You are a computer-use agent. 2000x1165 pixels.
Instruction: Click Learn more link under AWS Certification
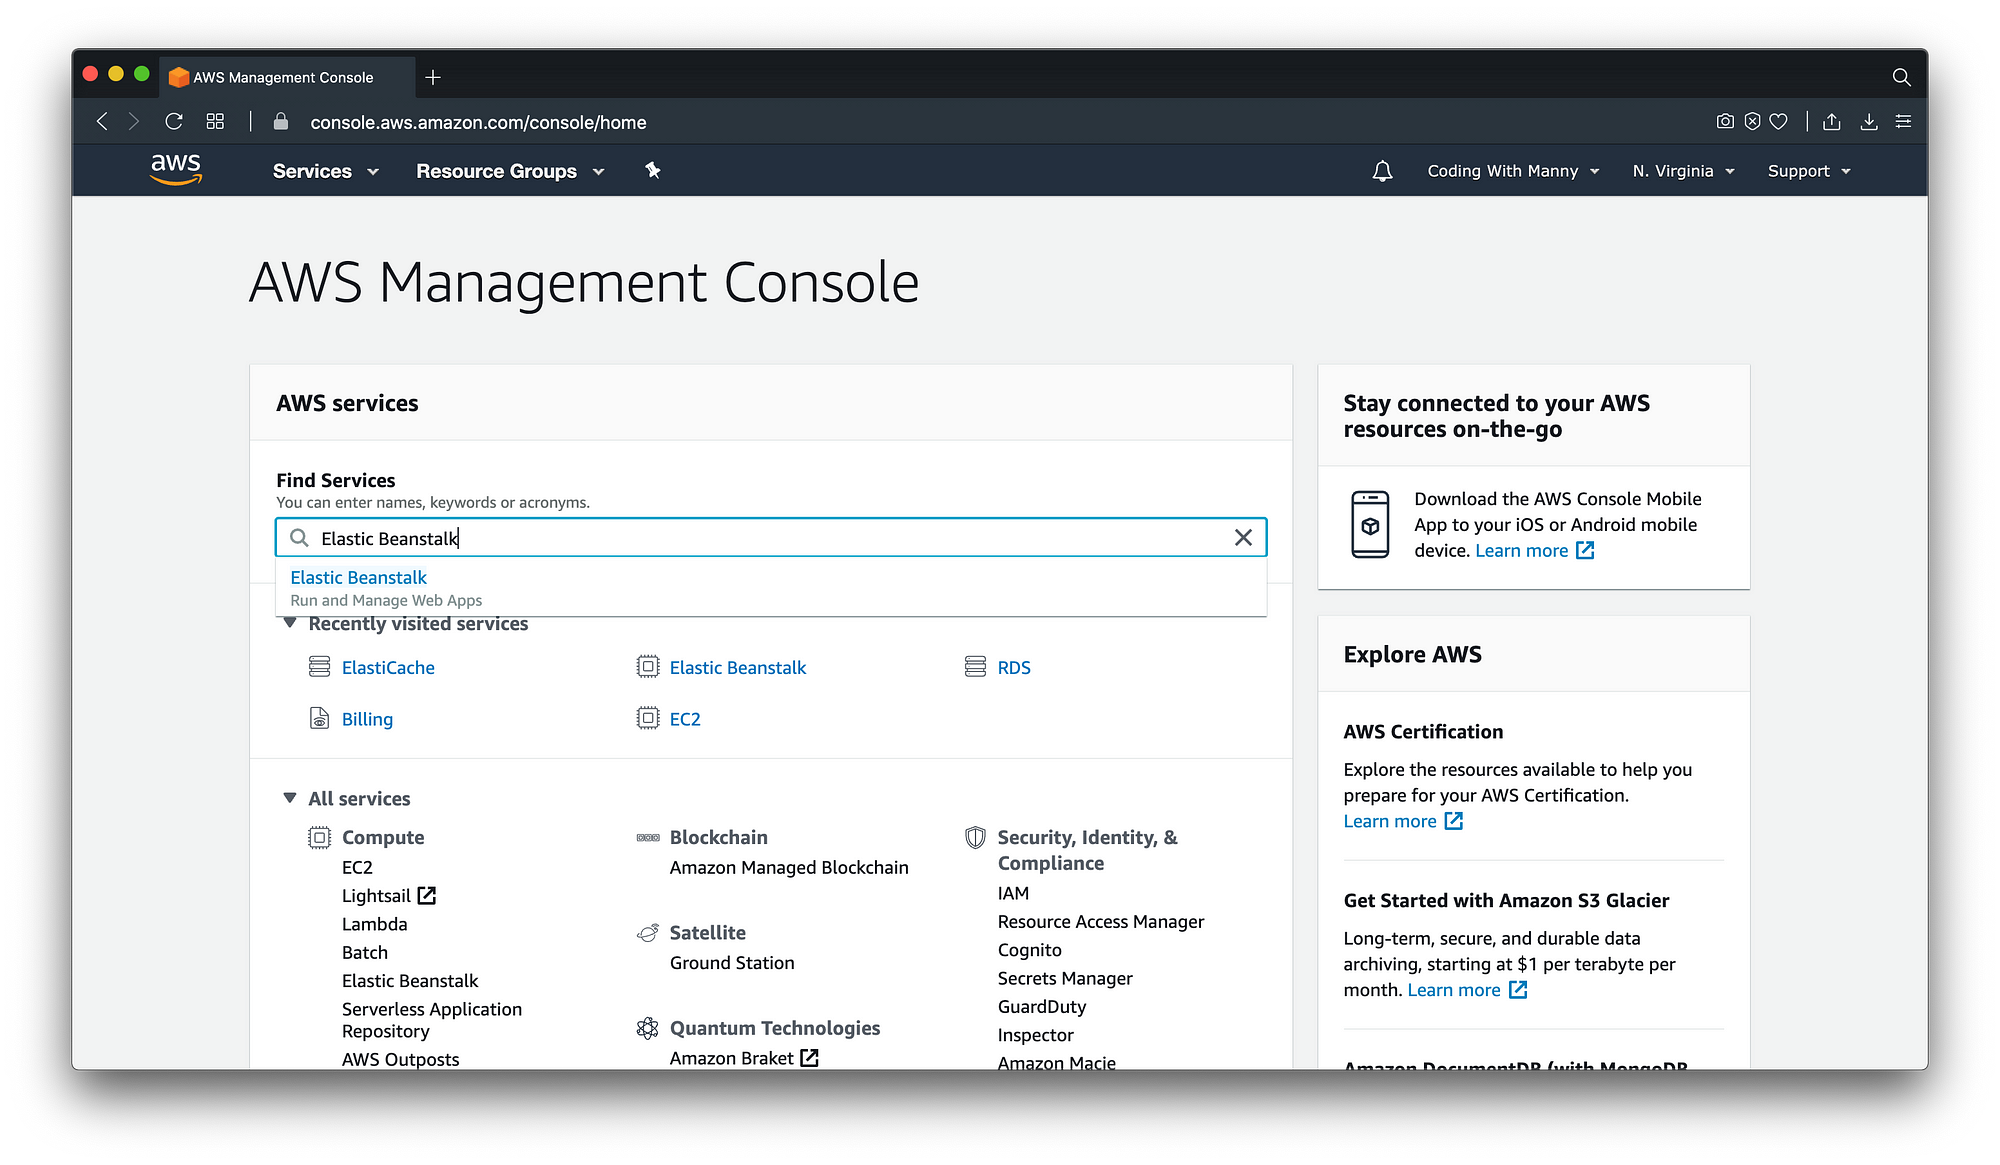tap(1387, 821)
